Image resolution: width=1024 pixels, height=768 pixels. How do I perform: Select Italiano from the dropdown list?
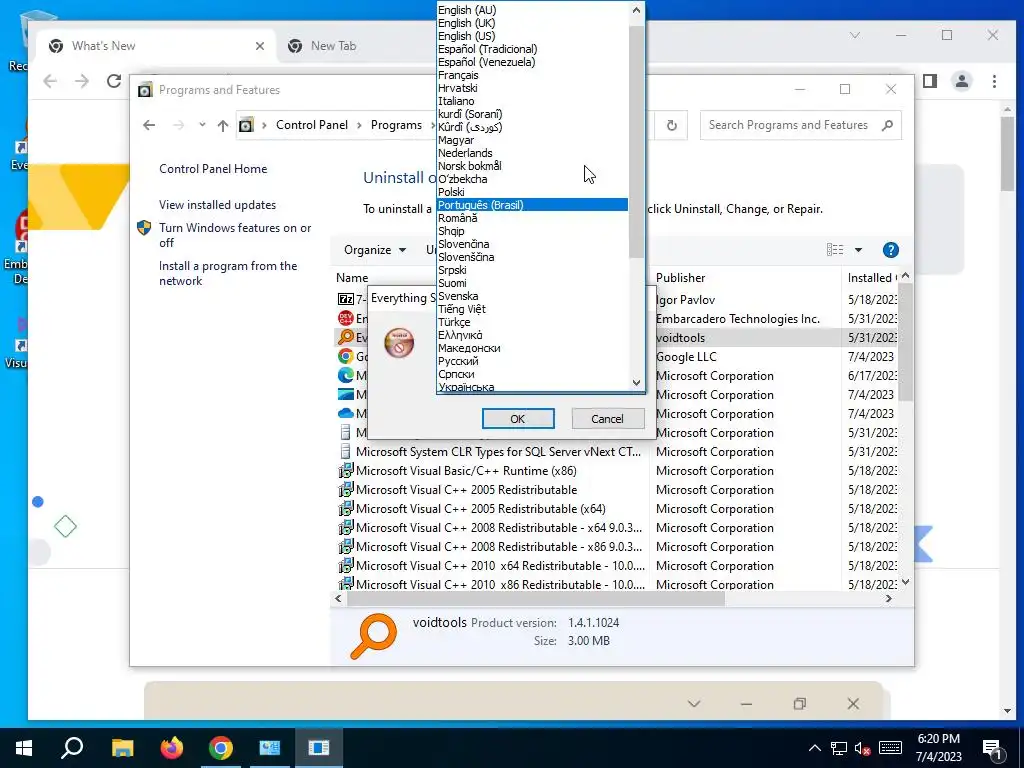pos(456,101)
